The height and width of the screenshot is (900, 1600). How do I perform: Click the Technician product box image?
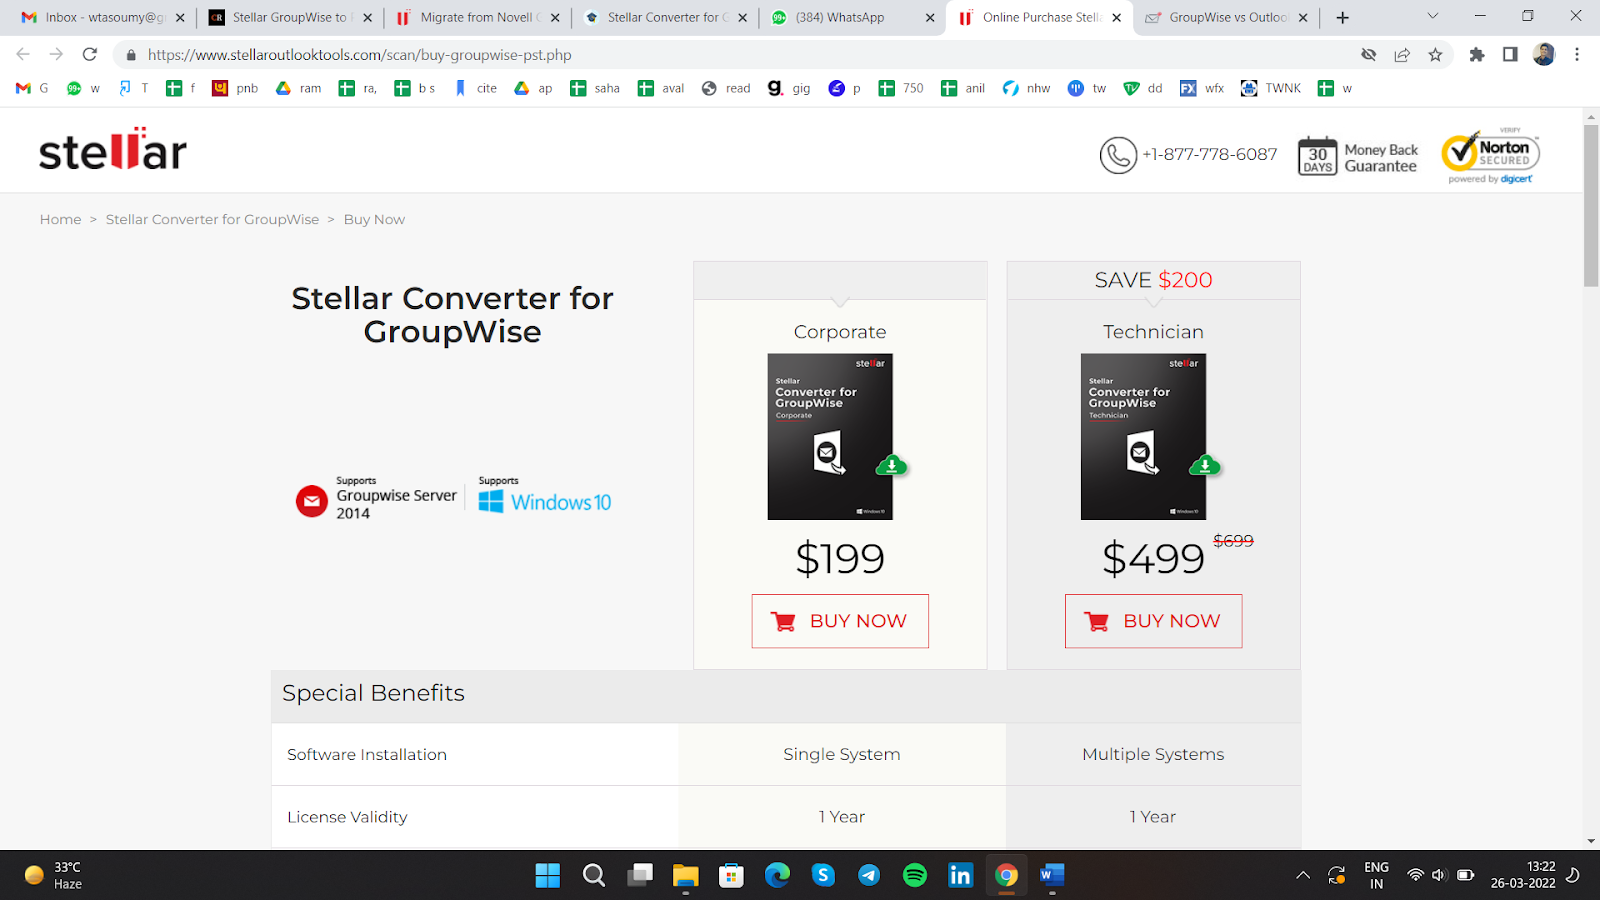[1143, 436]
